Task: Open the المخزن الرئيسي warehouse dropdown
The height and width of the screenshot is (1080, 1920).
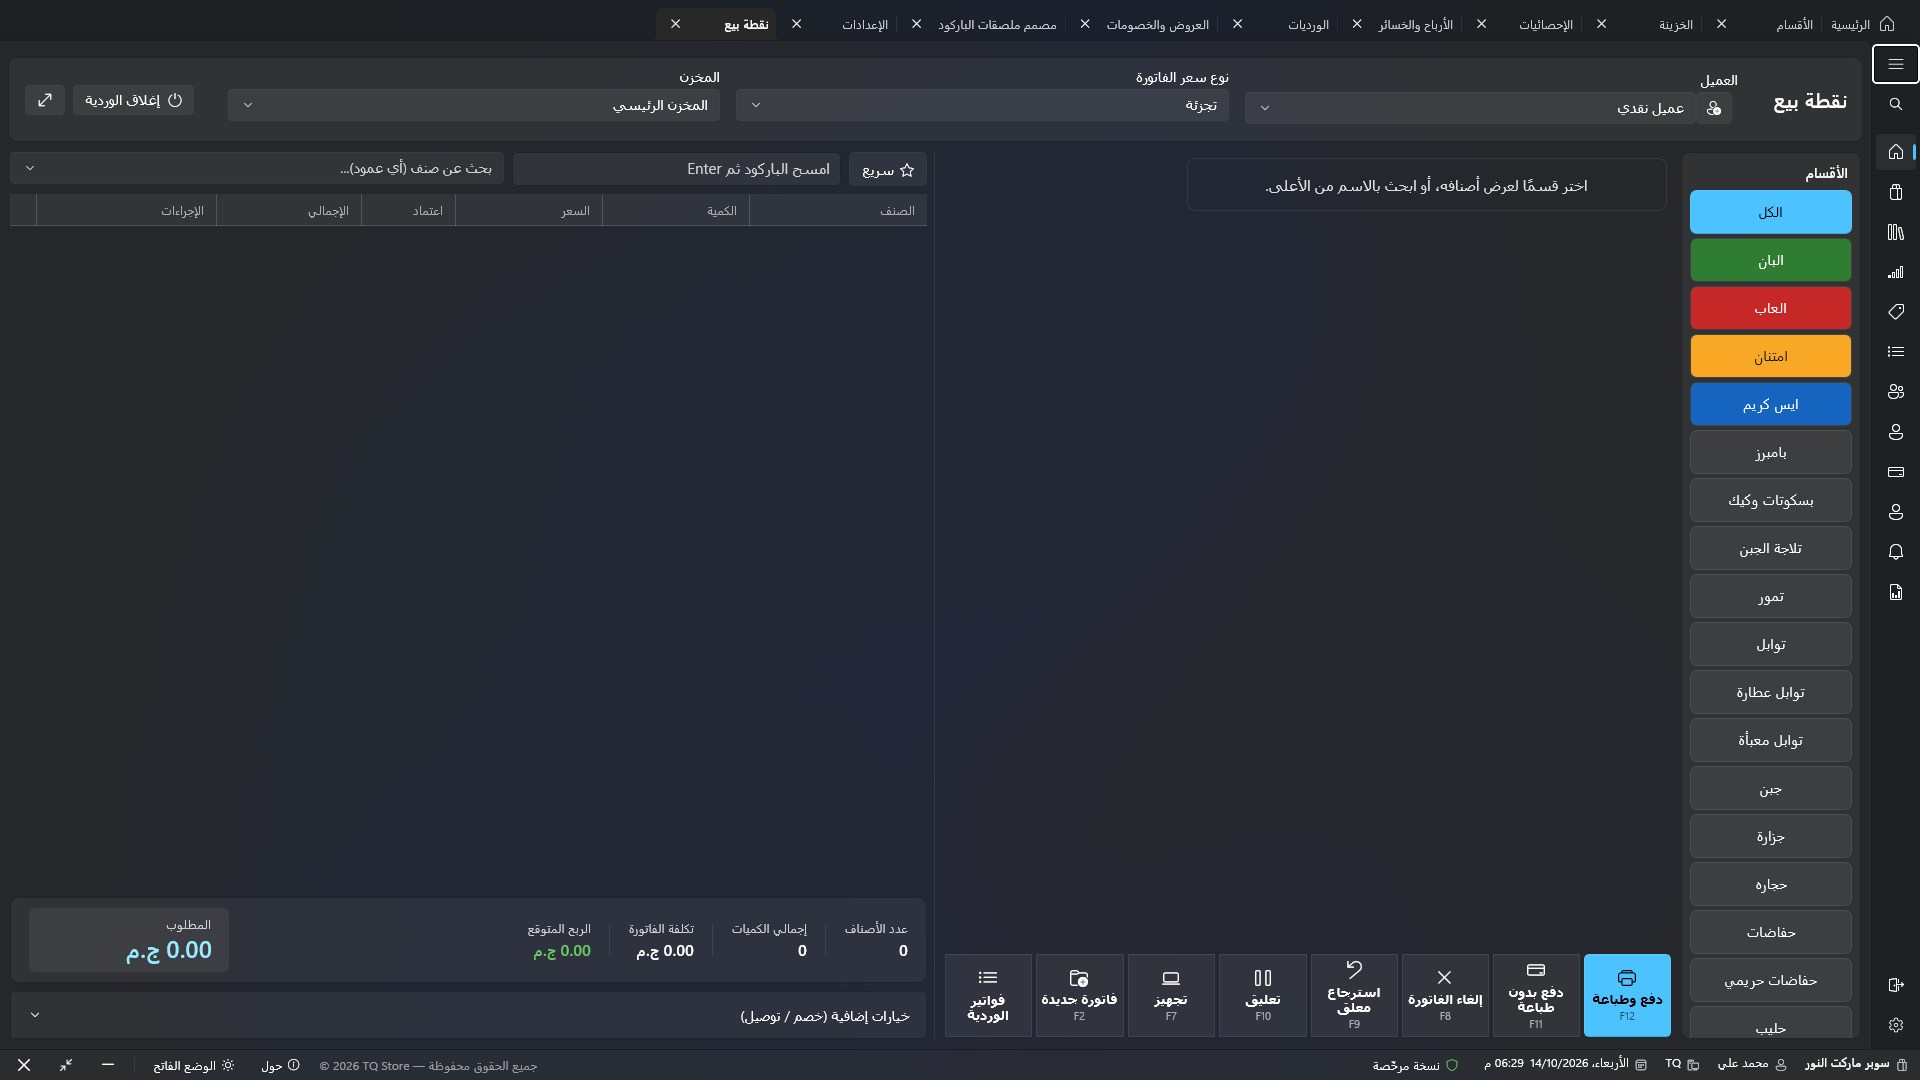Action: coord(473,105)
